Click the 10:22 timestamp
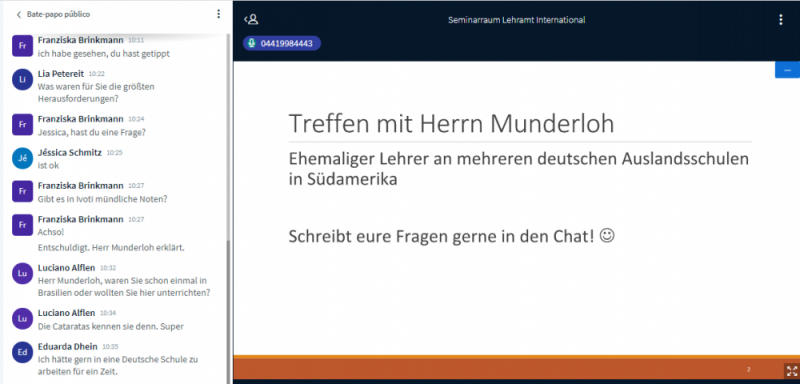This screenshot has width=800, height=384. tap(97, 74)
